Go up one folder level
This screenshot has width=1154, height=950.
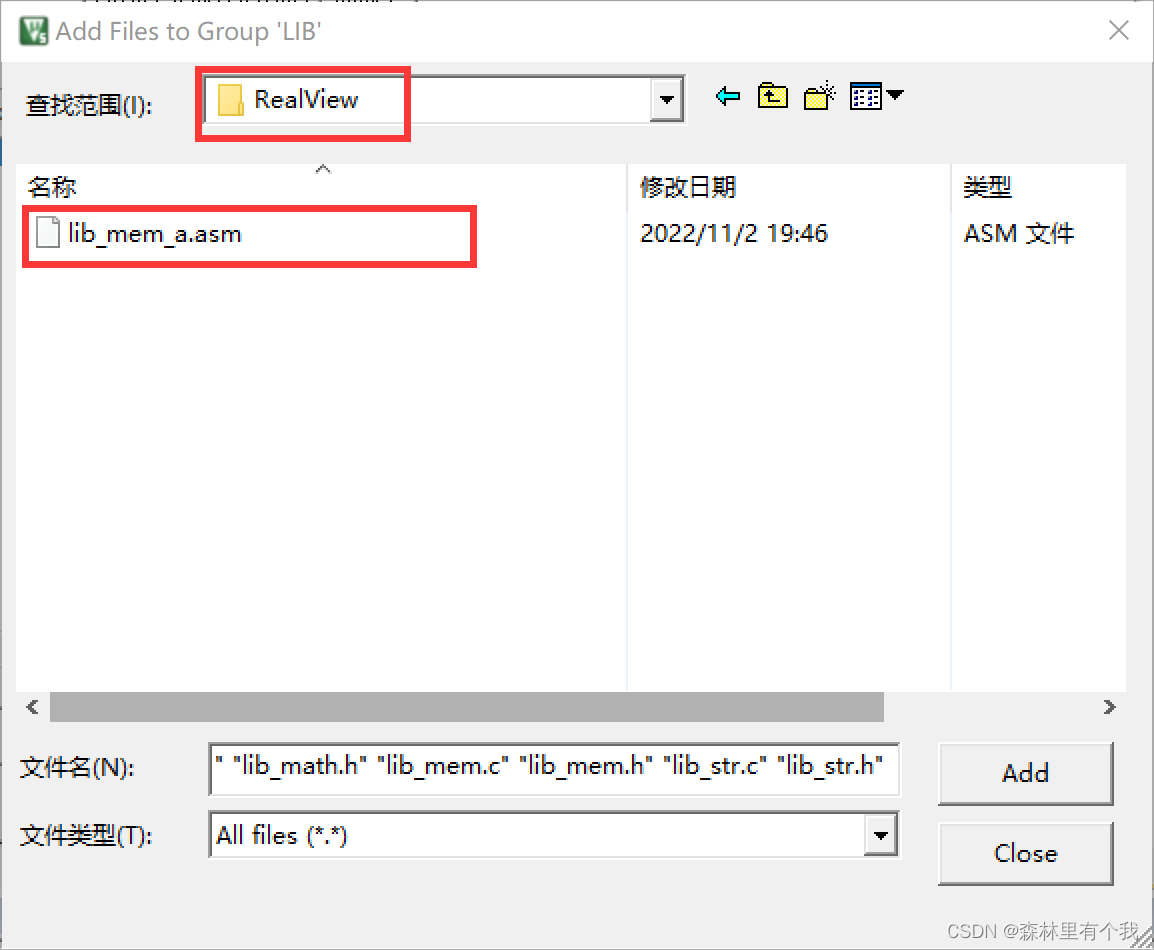click(x=773, y=96)
